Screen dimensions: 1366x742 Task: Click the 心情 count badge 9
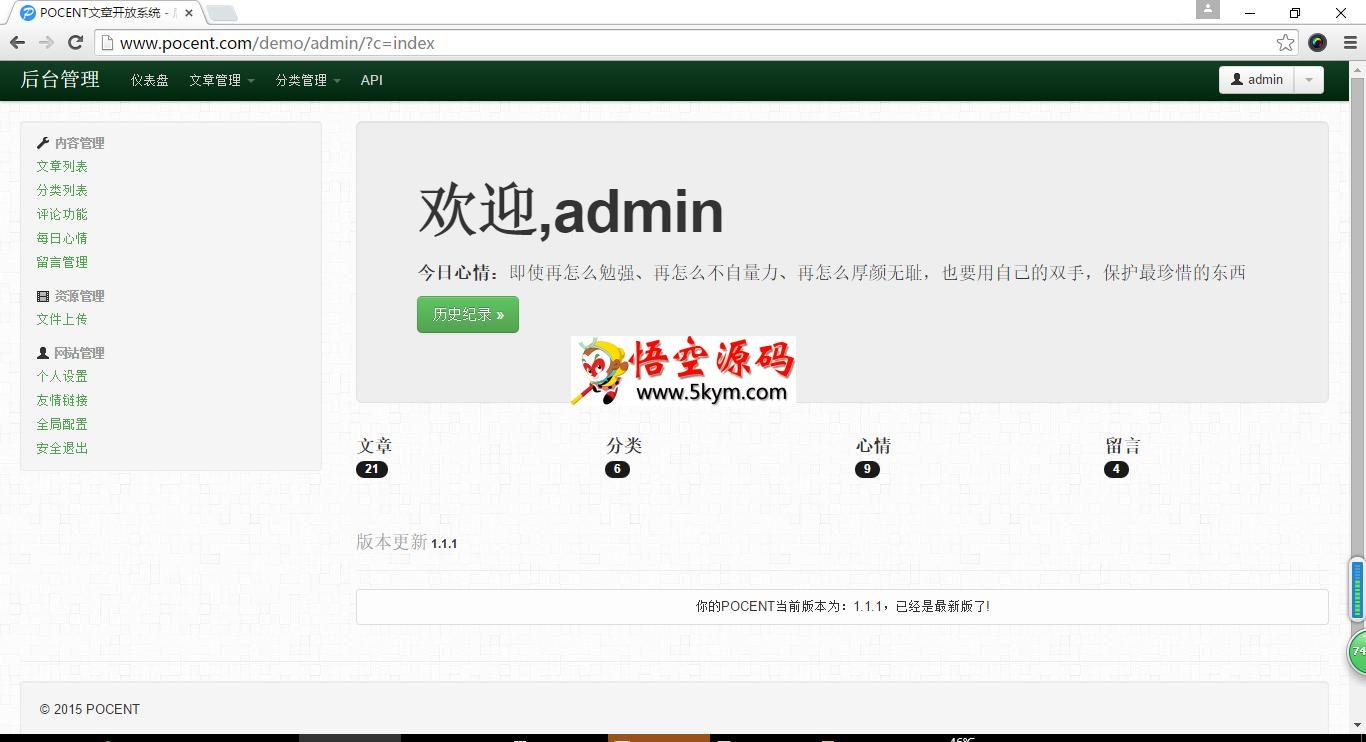point(867,469)
